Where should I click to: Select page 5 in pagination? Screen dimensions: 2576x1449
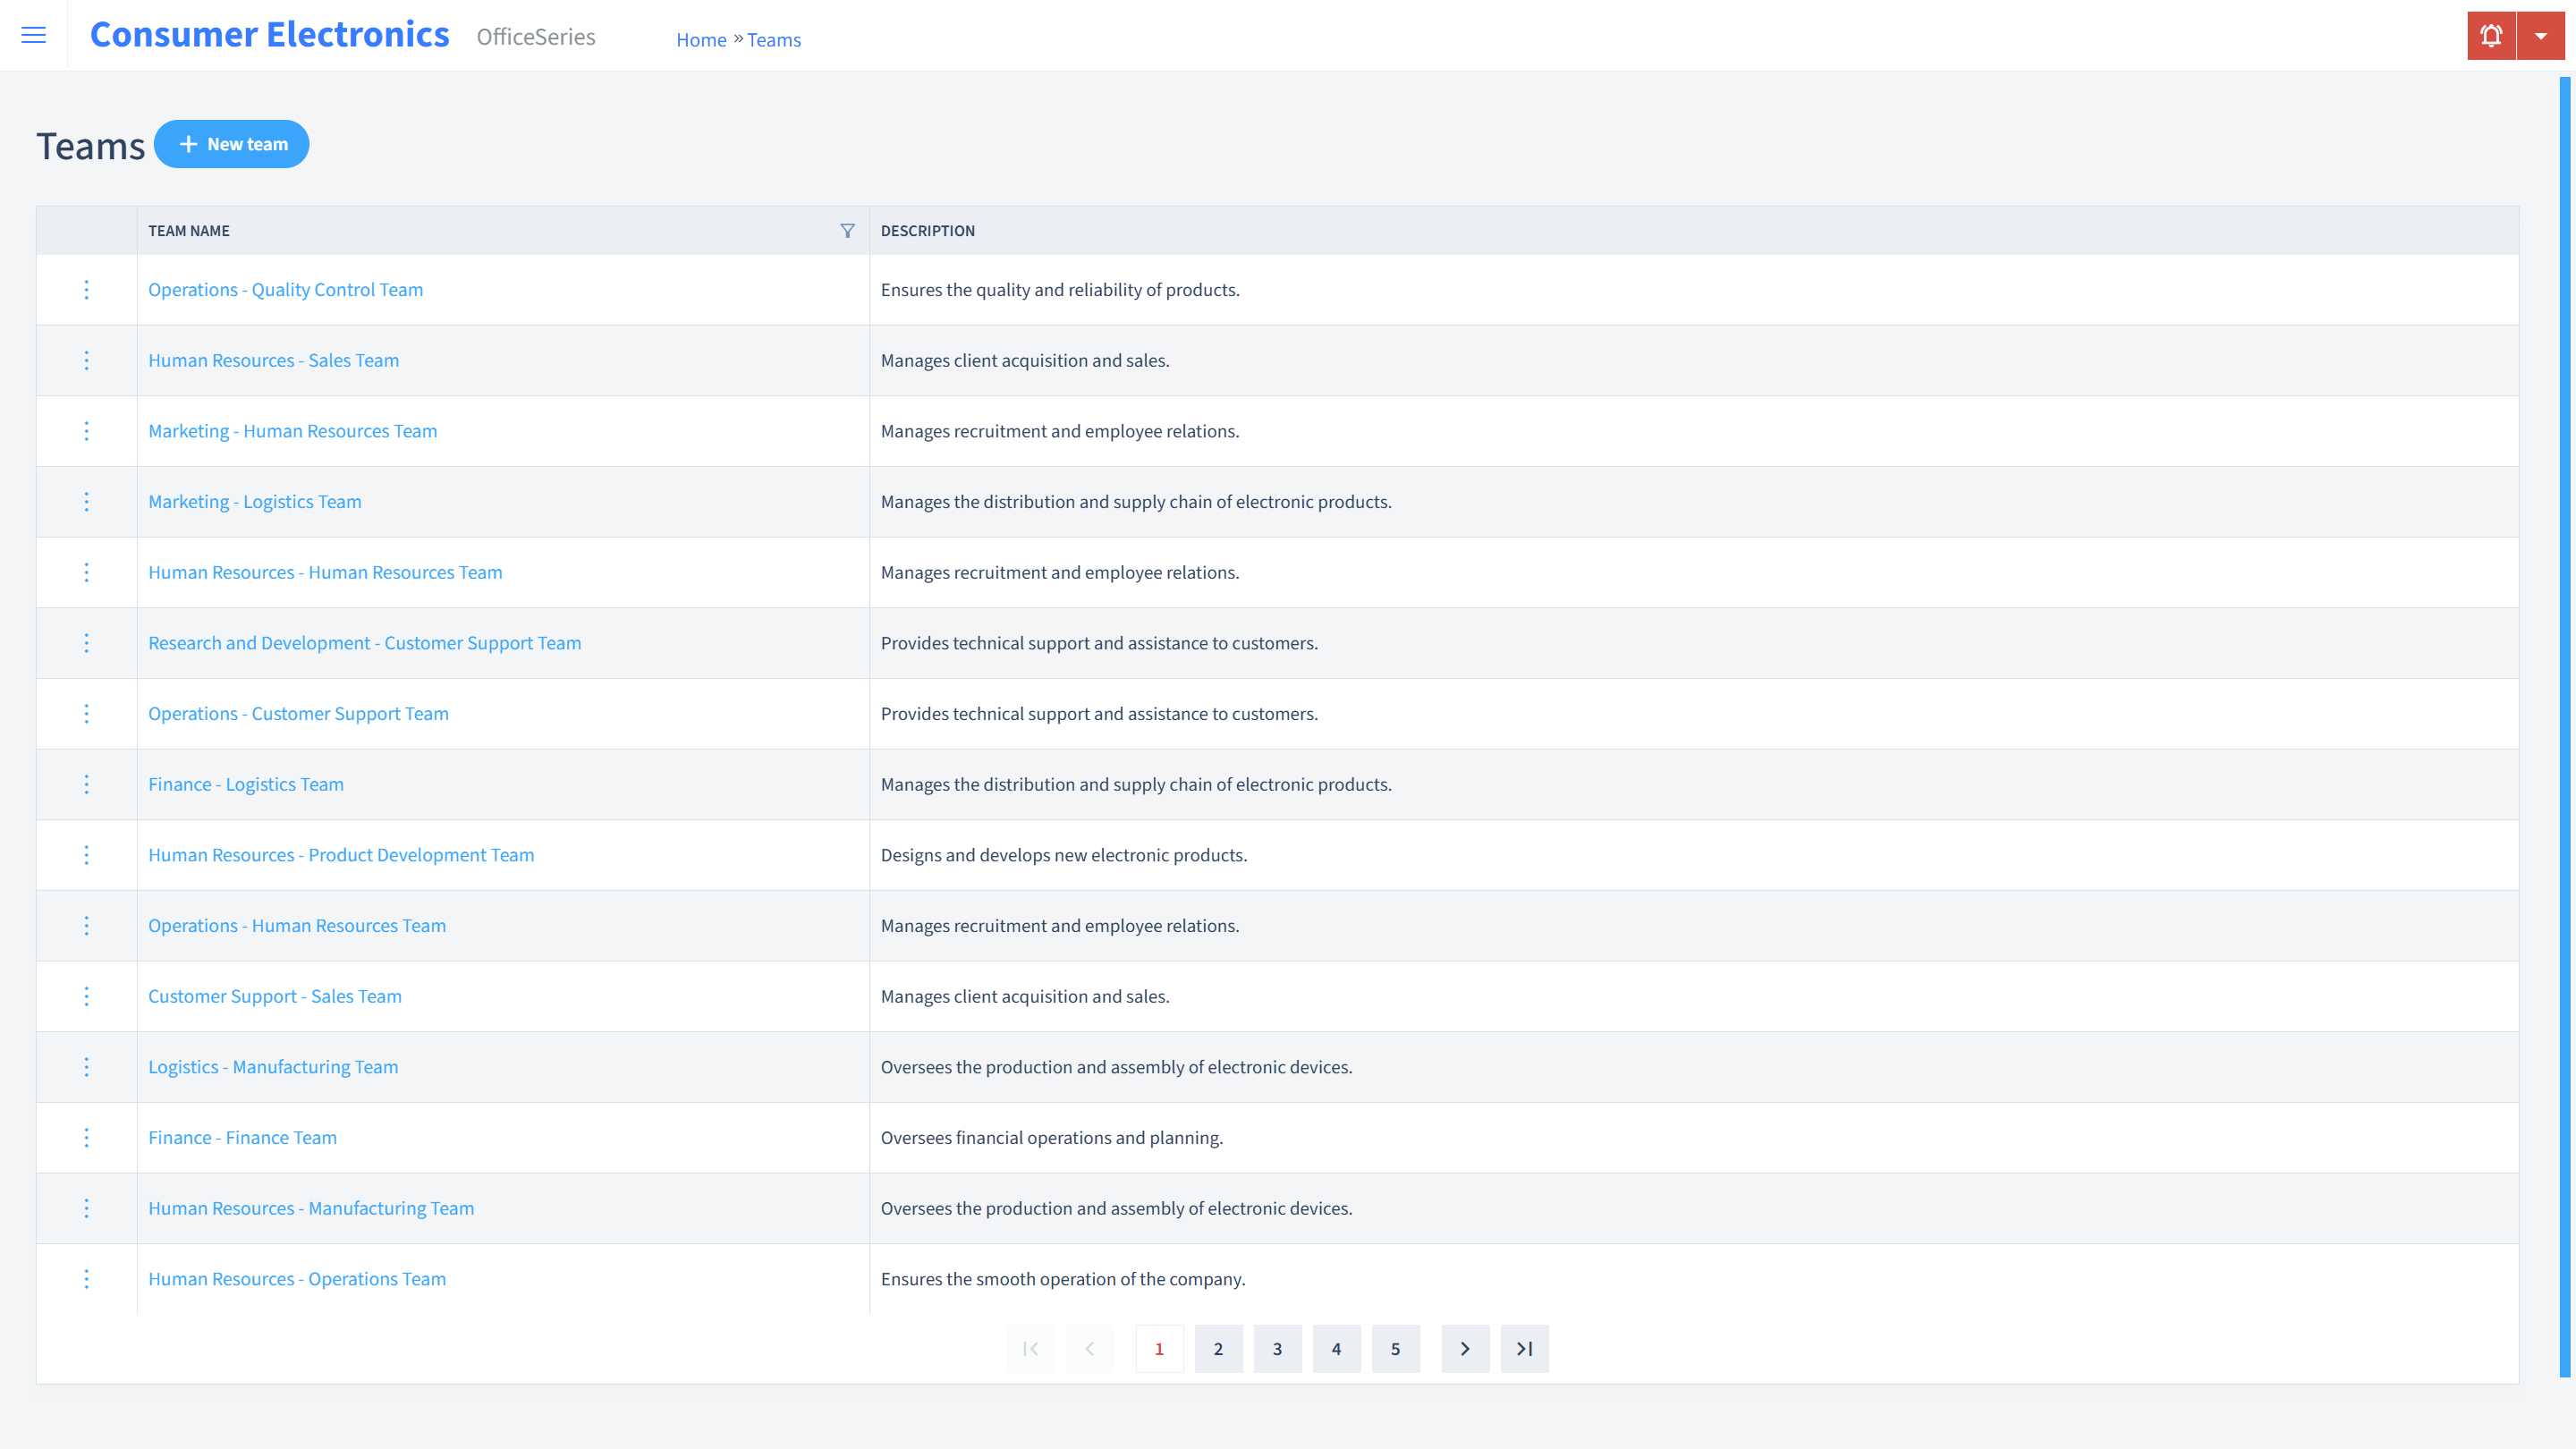[1396, 1348]
